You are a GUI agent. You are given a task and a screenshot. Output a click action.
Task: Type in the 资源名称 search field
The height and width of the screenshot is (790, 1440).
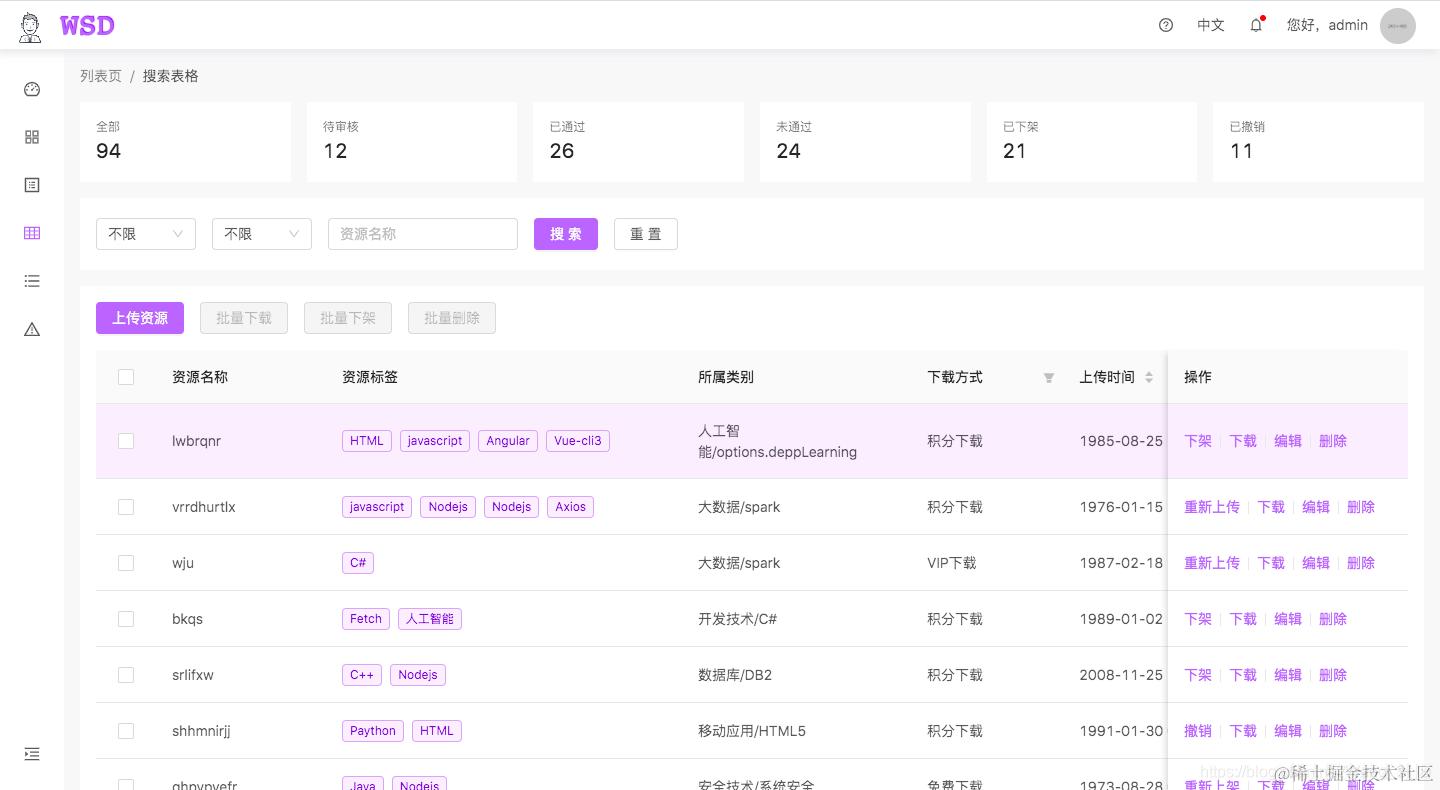[422, 233]
